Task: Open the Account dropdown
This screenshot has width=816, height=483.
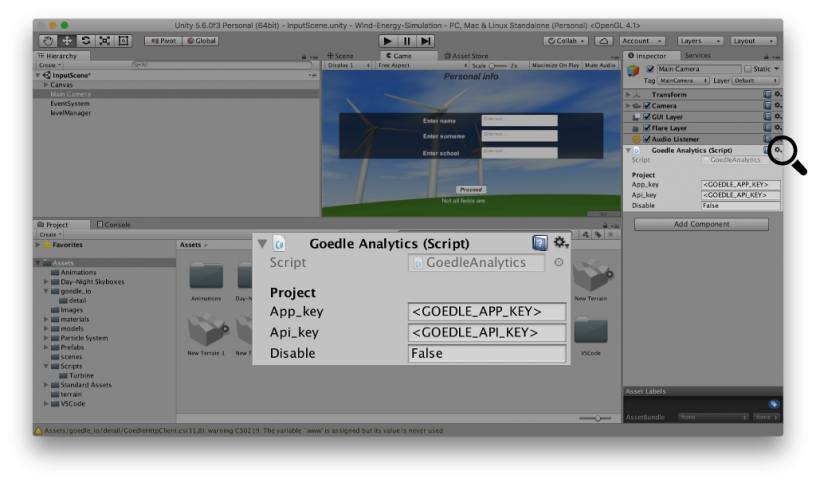Action: (x=642, y=41)
